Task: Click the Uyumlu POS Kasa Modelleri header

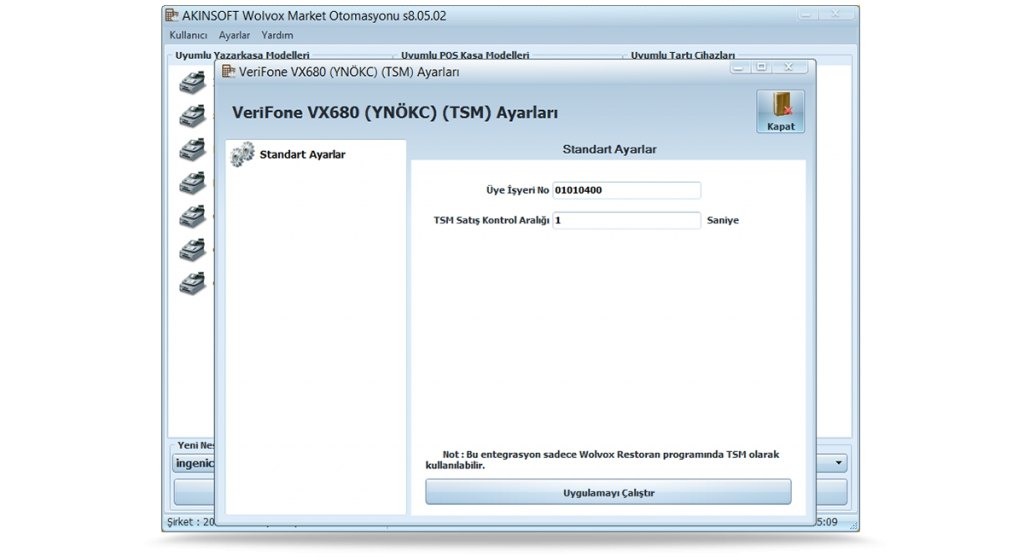Action: [465, 56]
